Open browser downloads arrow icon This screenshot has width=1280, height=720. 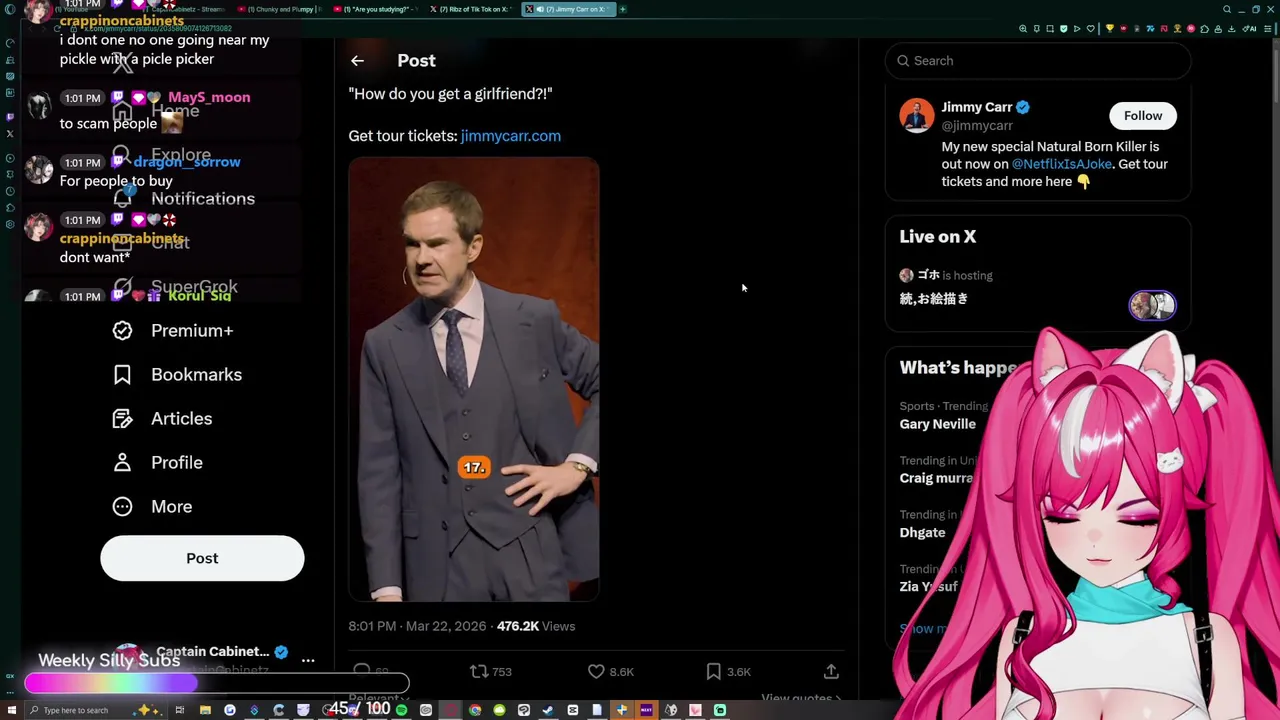tap(1231, 29)
